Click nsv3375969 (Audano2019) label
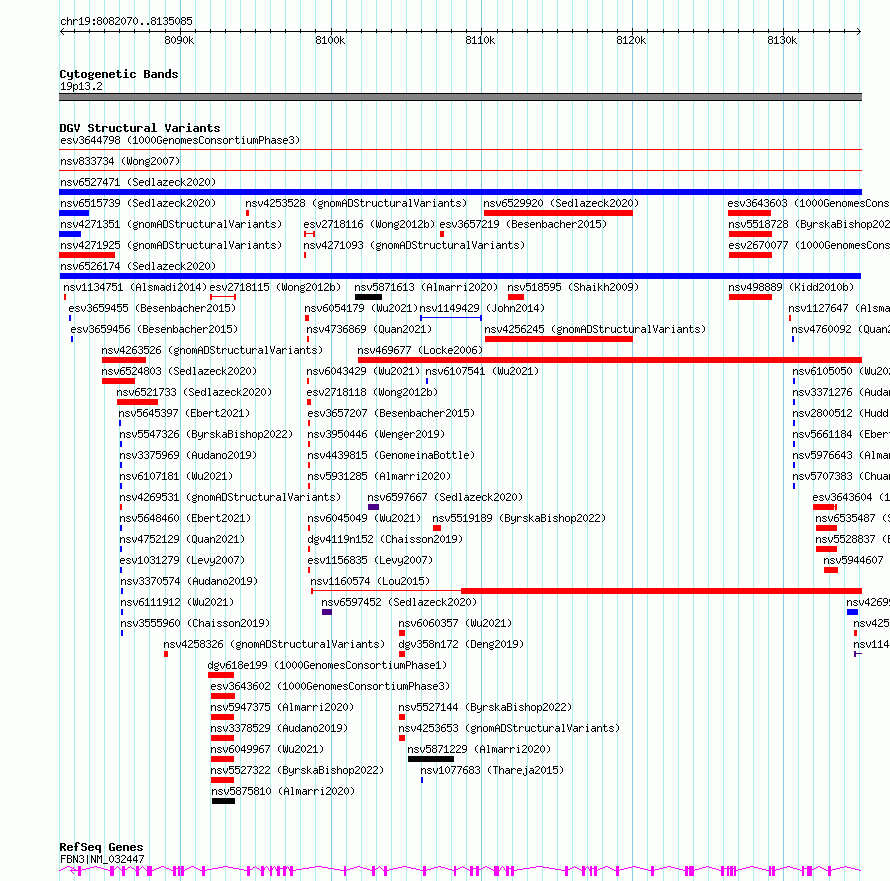The image size is (890, 881). click(x=188, y=455)
